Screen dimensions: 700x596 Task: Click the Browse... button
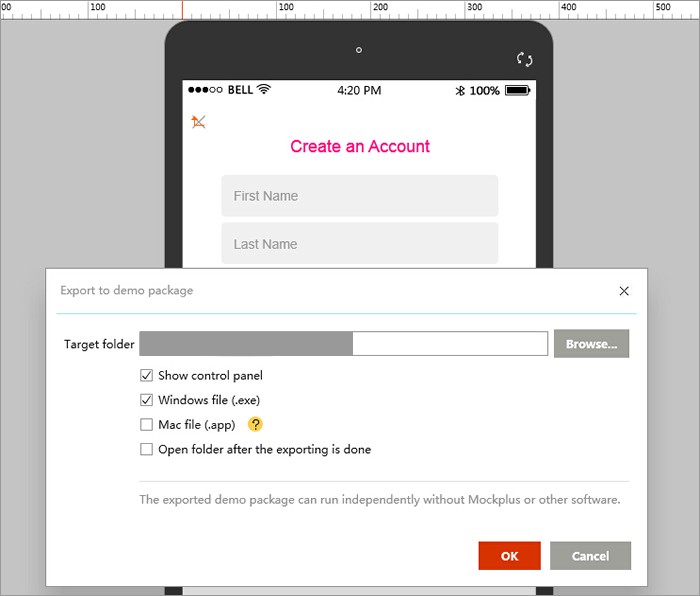tap(592, 344)
